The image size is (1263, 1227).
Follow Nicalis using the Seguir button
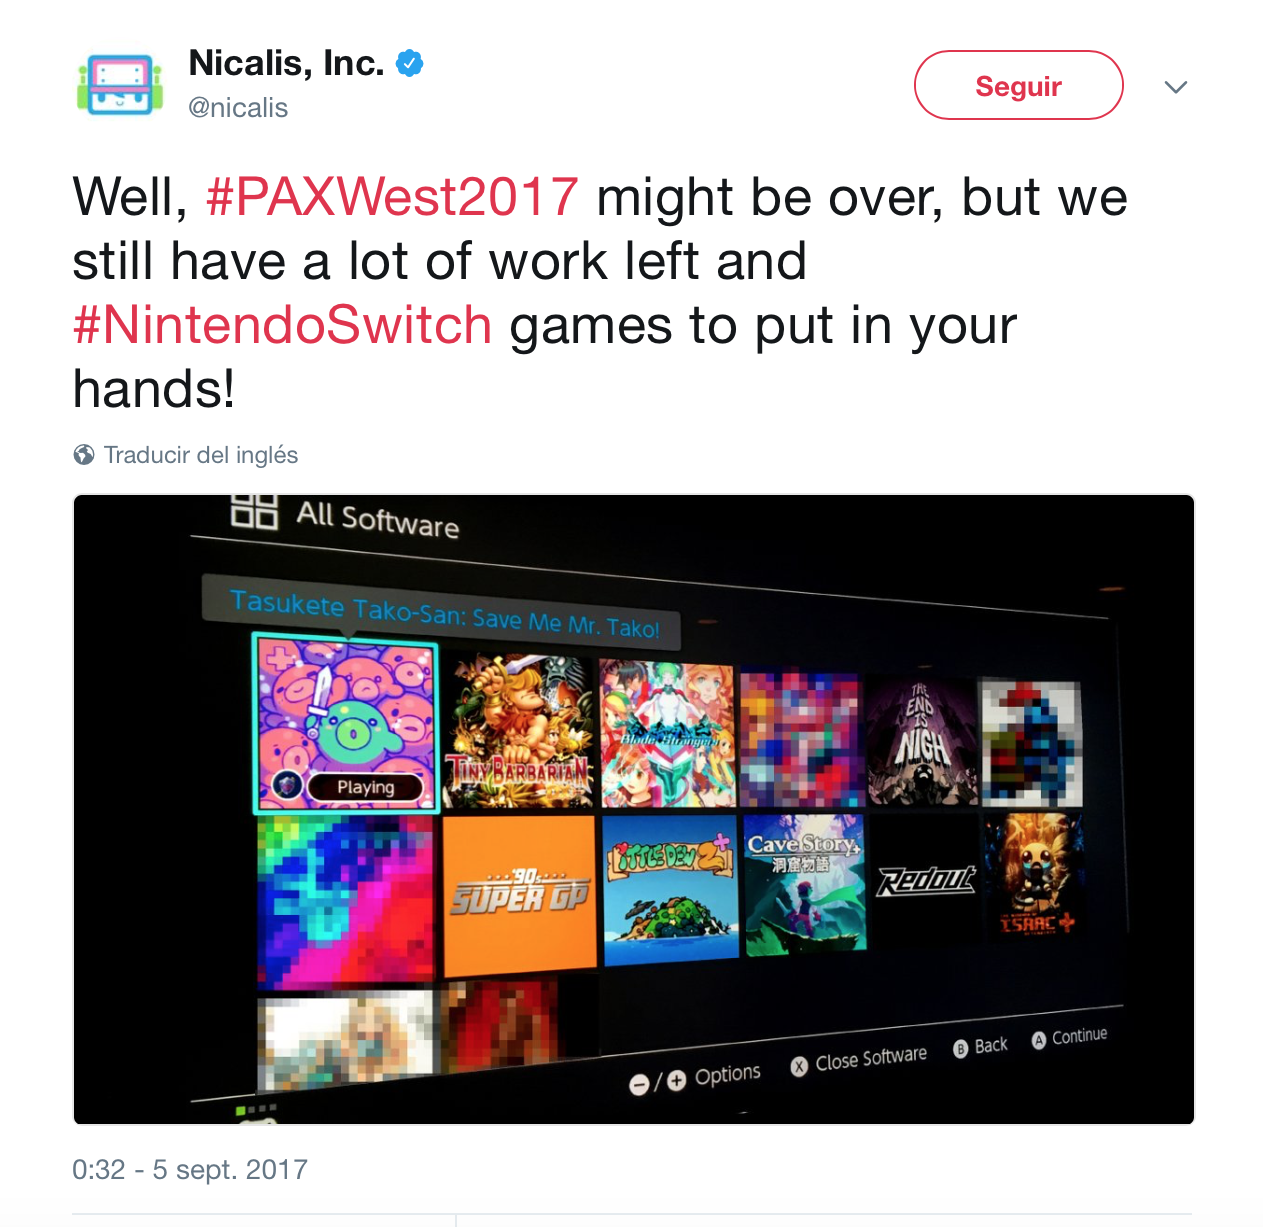click(x=1018, y=85)
